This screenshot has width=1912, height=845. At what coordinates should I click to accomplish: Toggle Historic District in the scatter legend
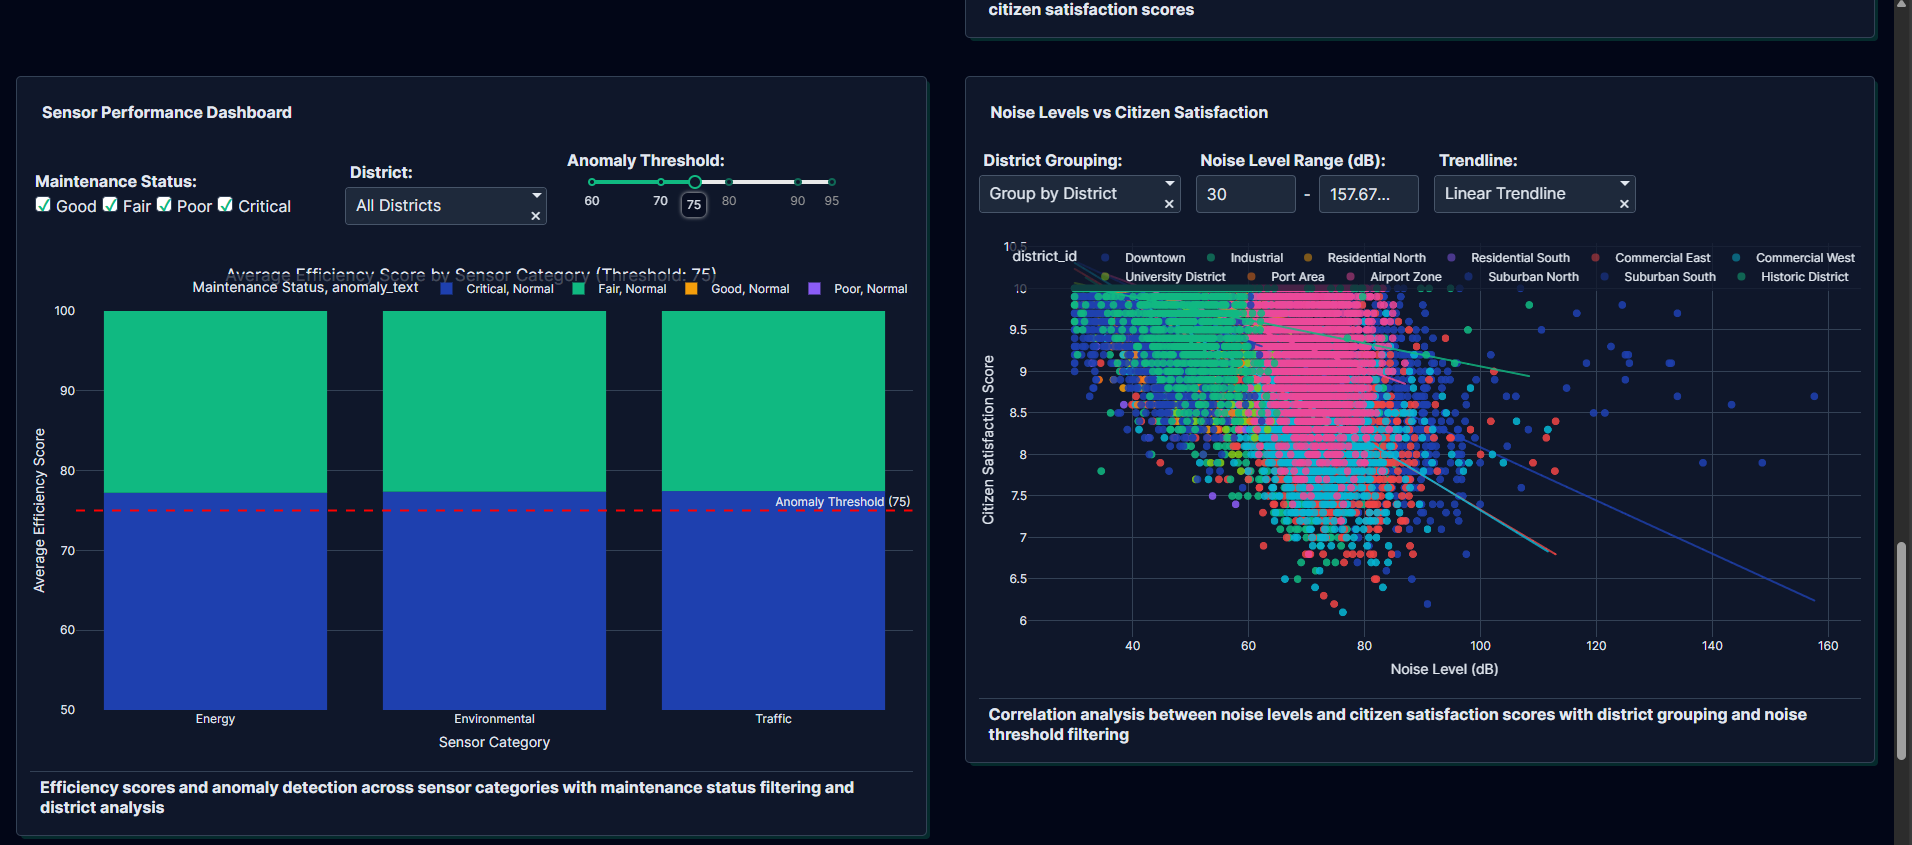1793,277
